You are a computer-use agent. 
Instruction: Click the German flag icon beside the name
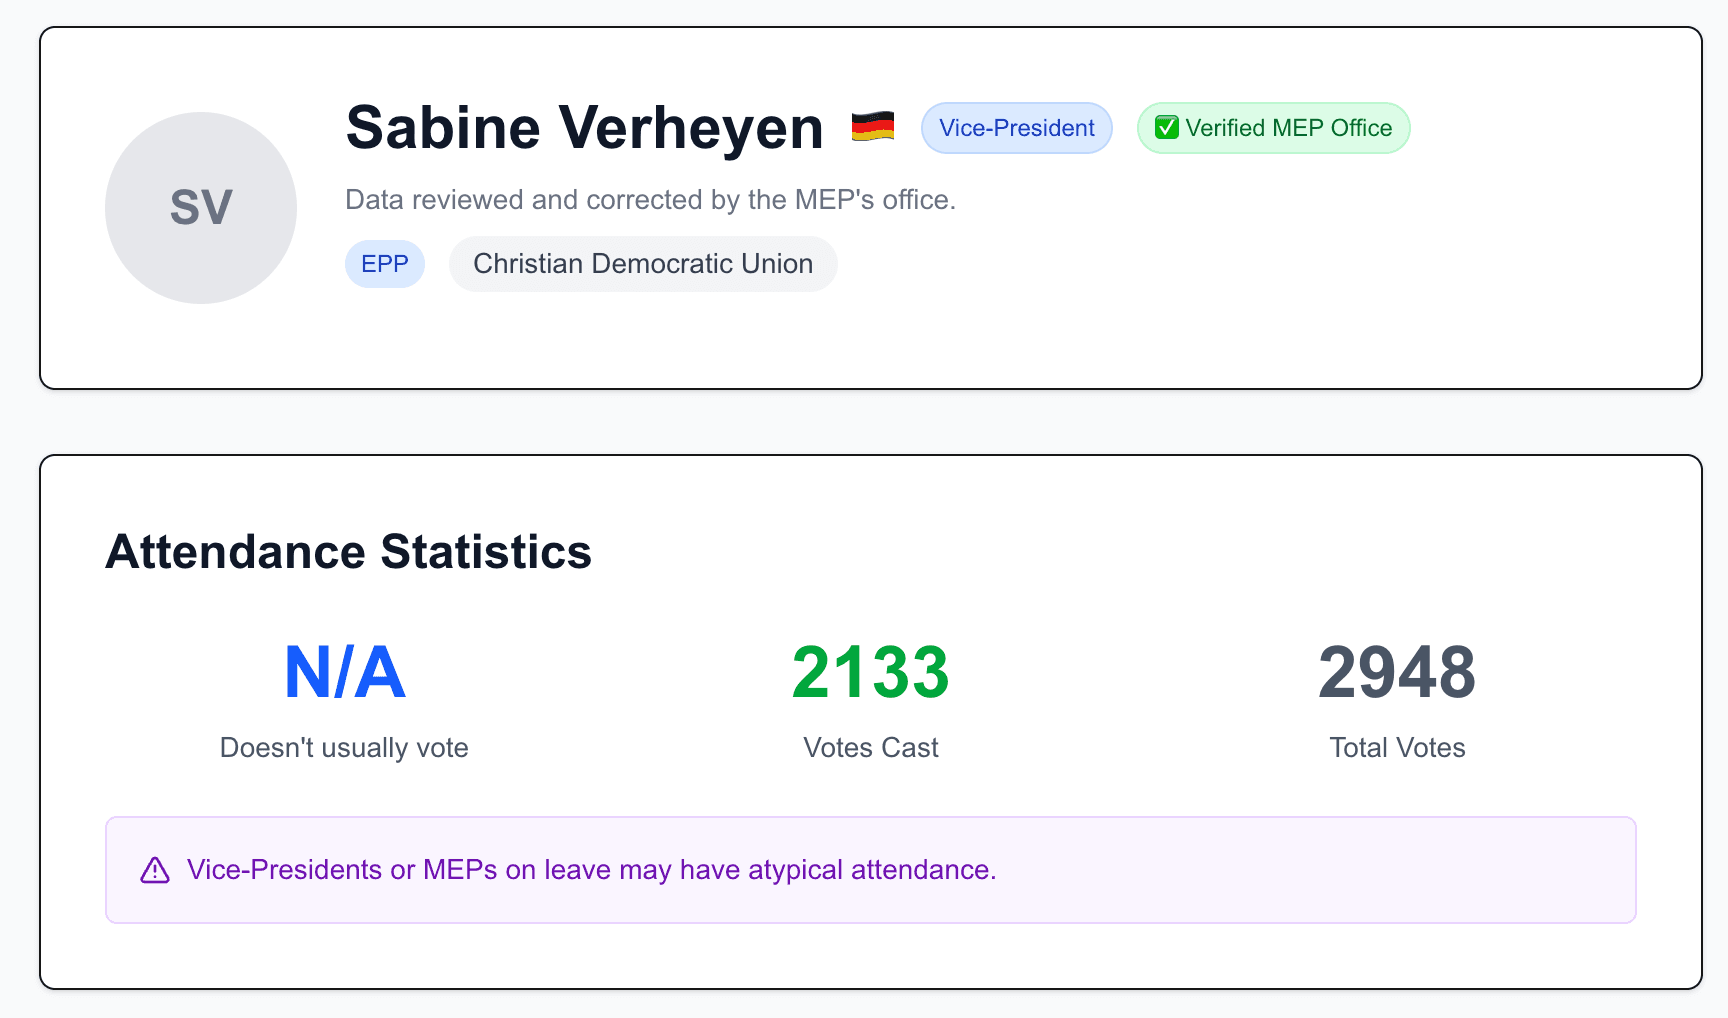(871, 127)
